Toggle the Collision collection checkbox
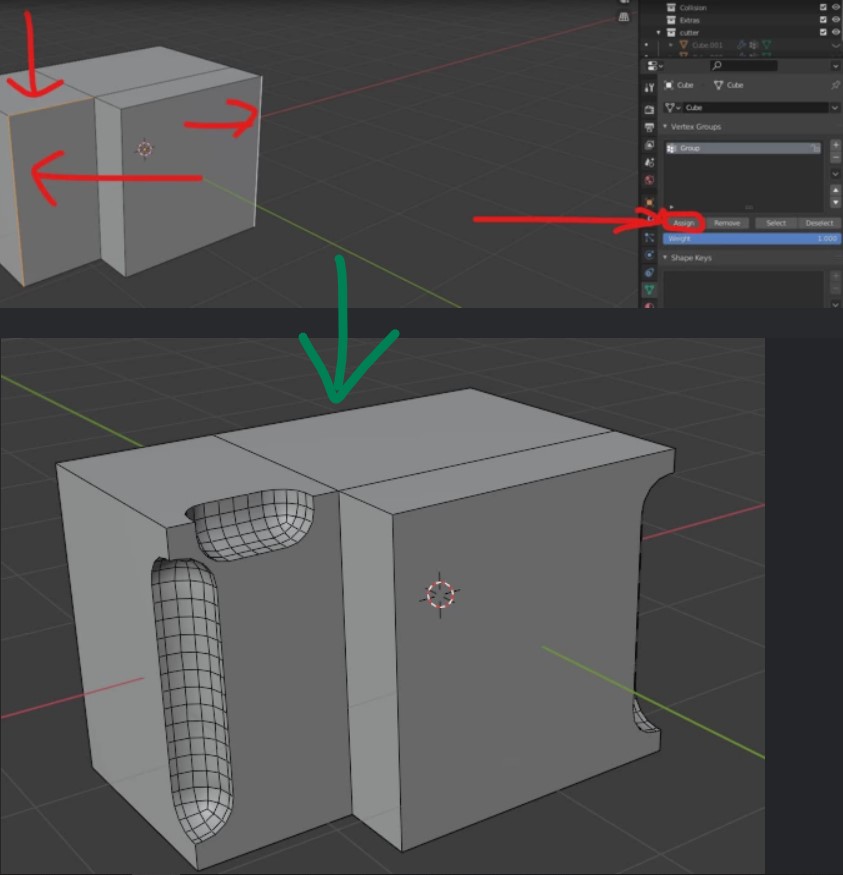Viewport: 843px width, 875px height. tap(823, 7)
